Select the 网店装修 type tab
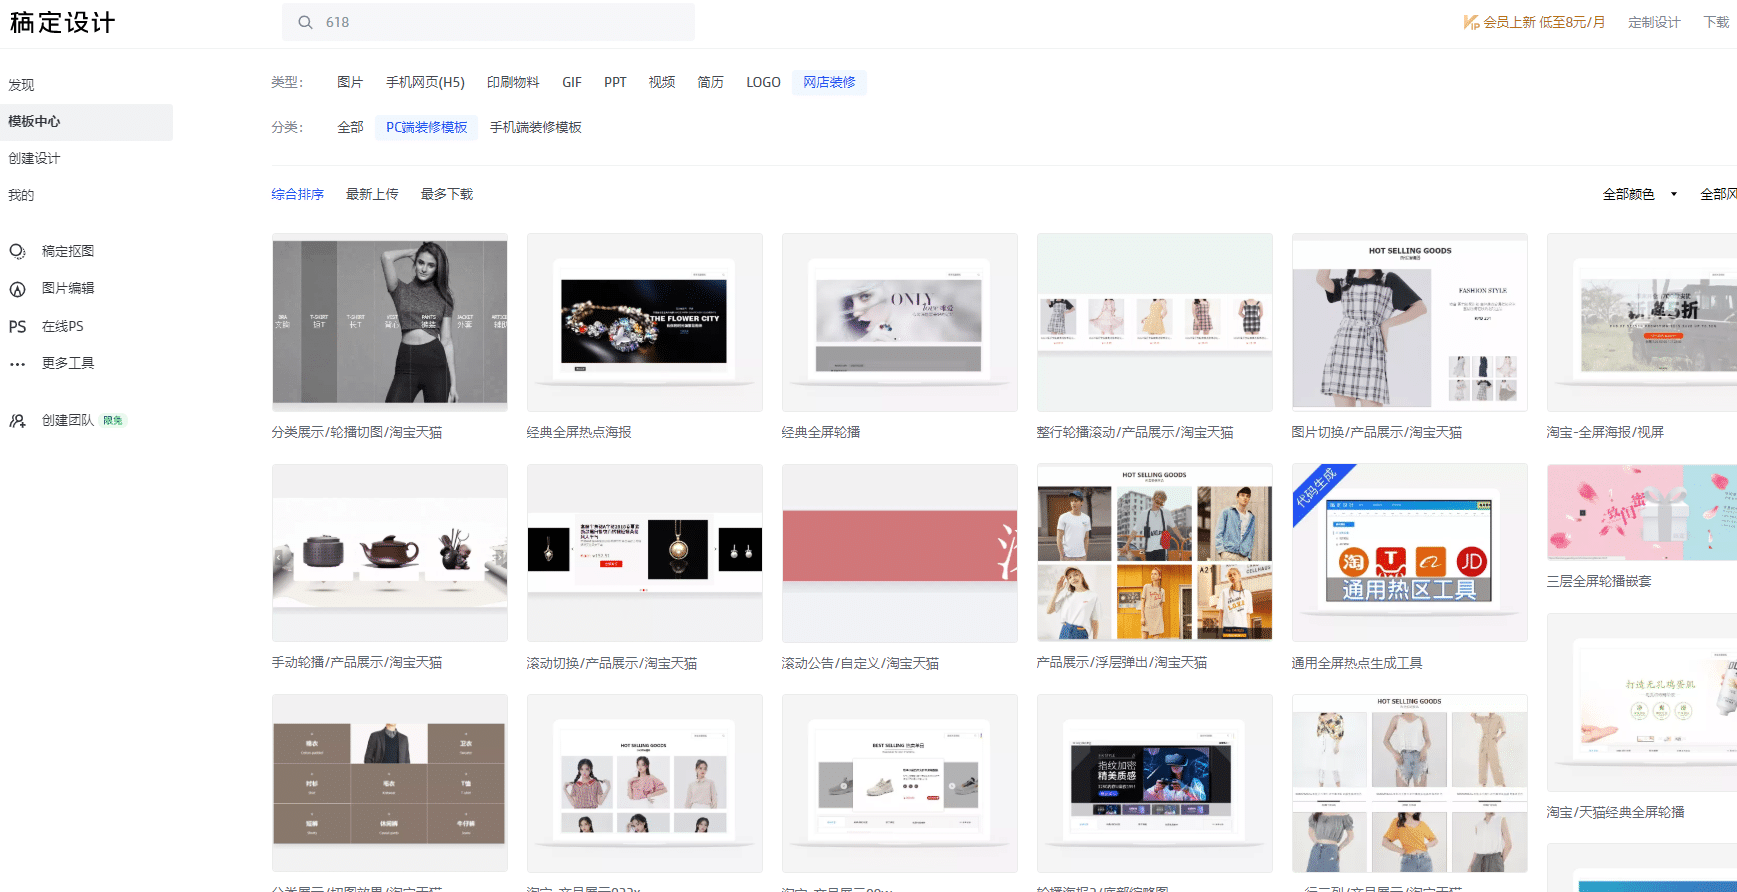The width and height of the screenshot is (1737, 892). pyautogui.click(x=829, y=82)
